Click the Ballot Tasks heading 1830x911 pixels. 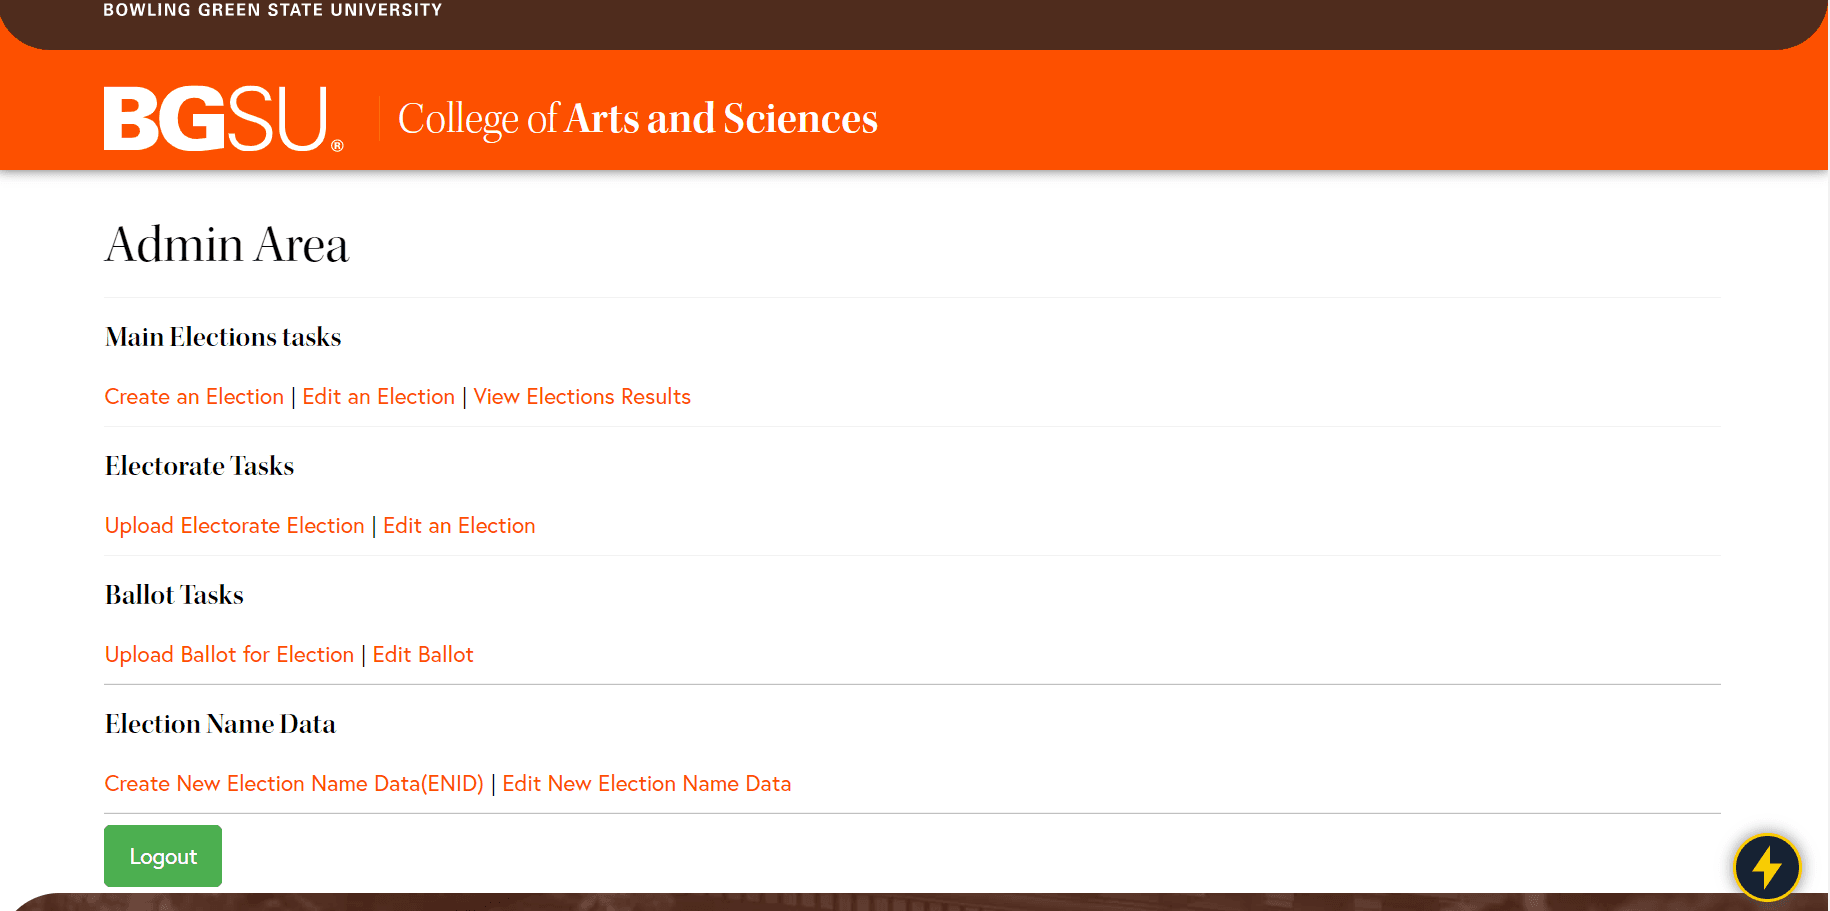174,595
